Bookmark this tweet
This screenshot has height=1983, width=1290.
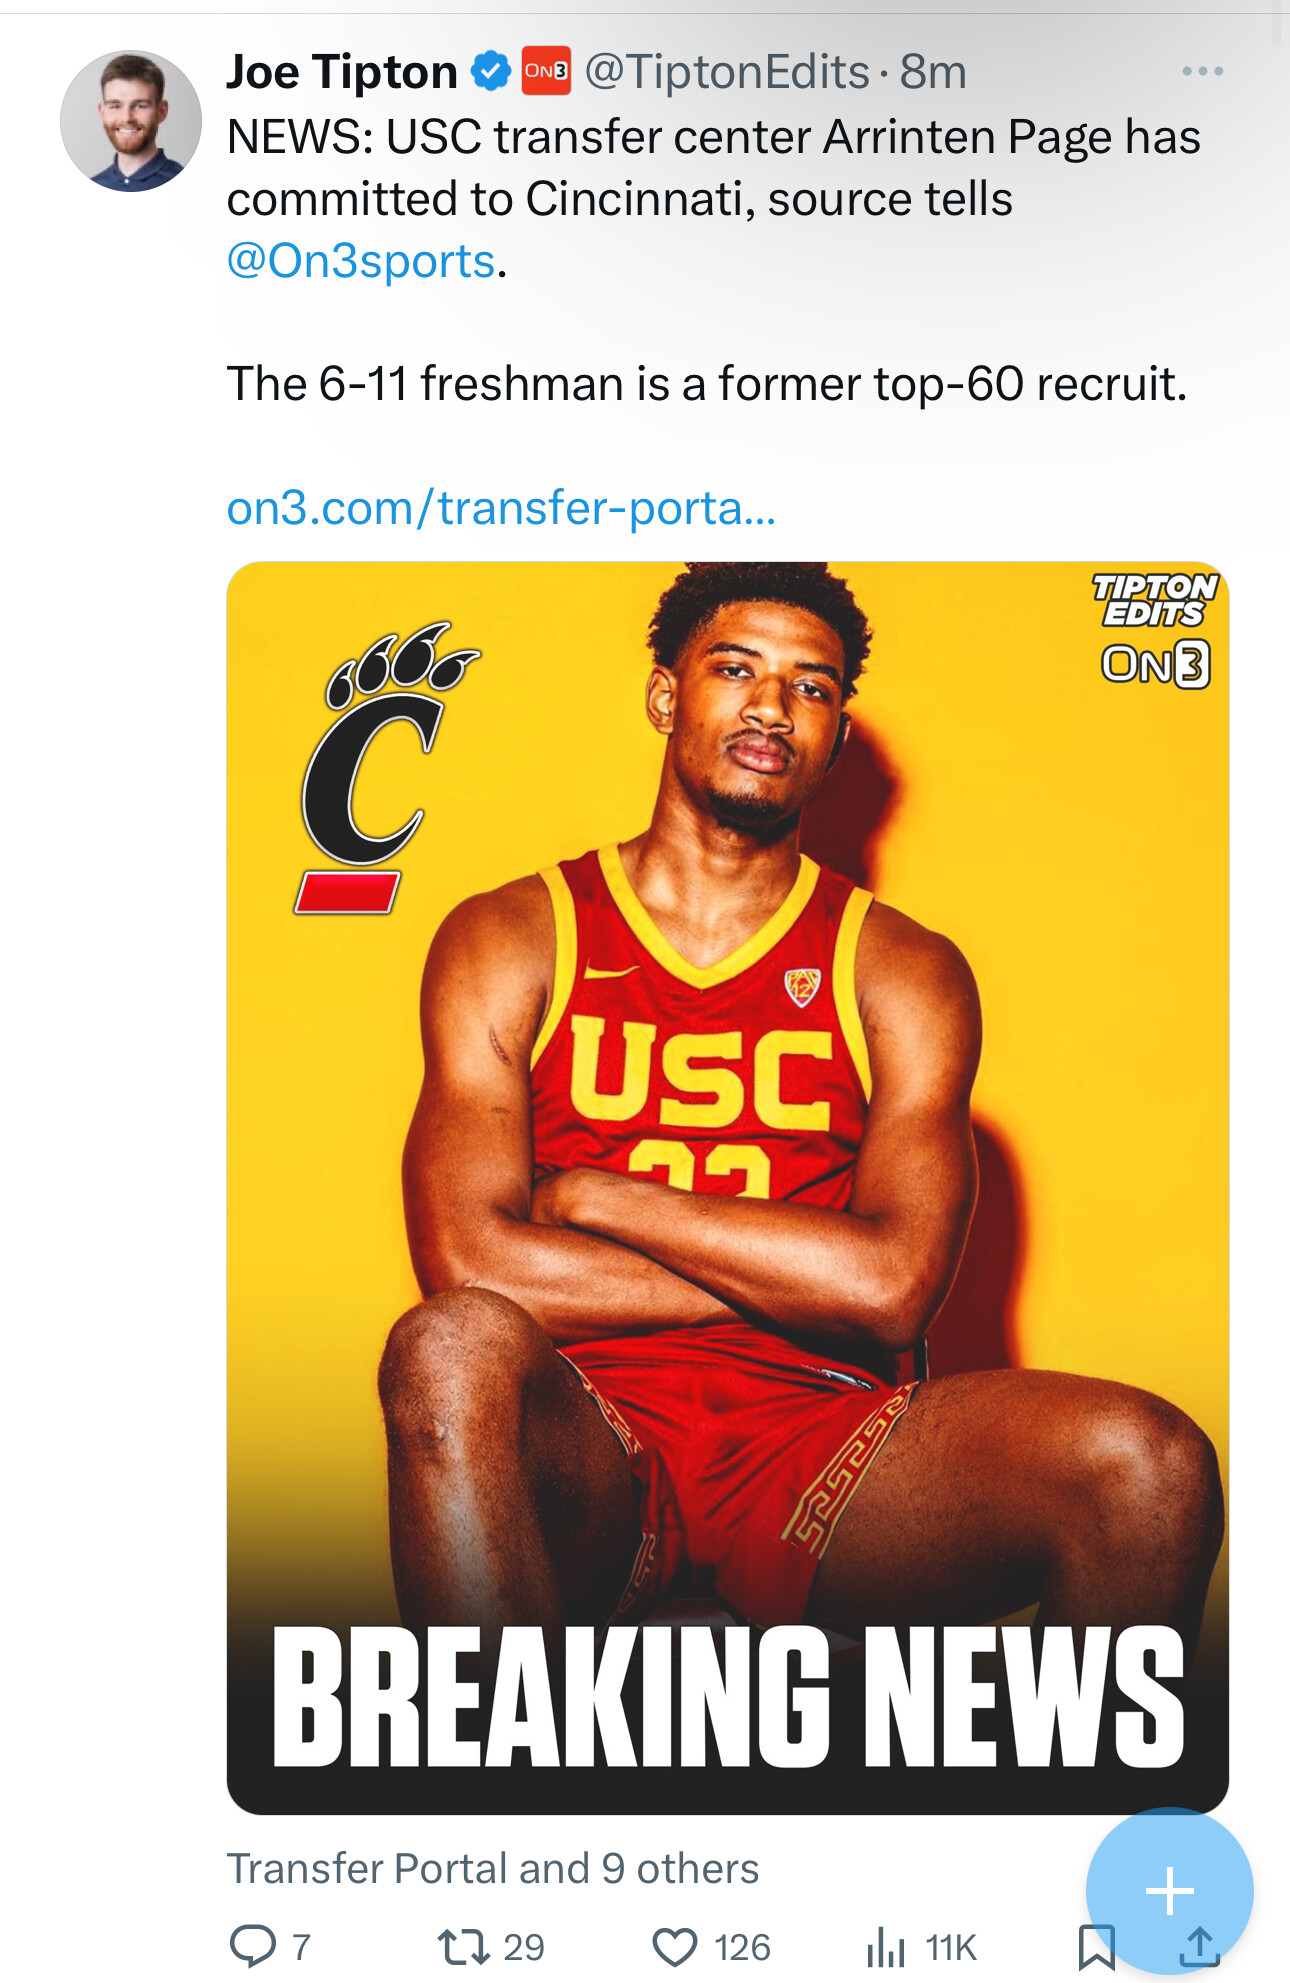click(1097, 1946)
